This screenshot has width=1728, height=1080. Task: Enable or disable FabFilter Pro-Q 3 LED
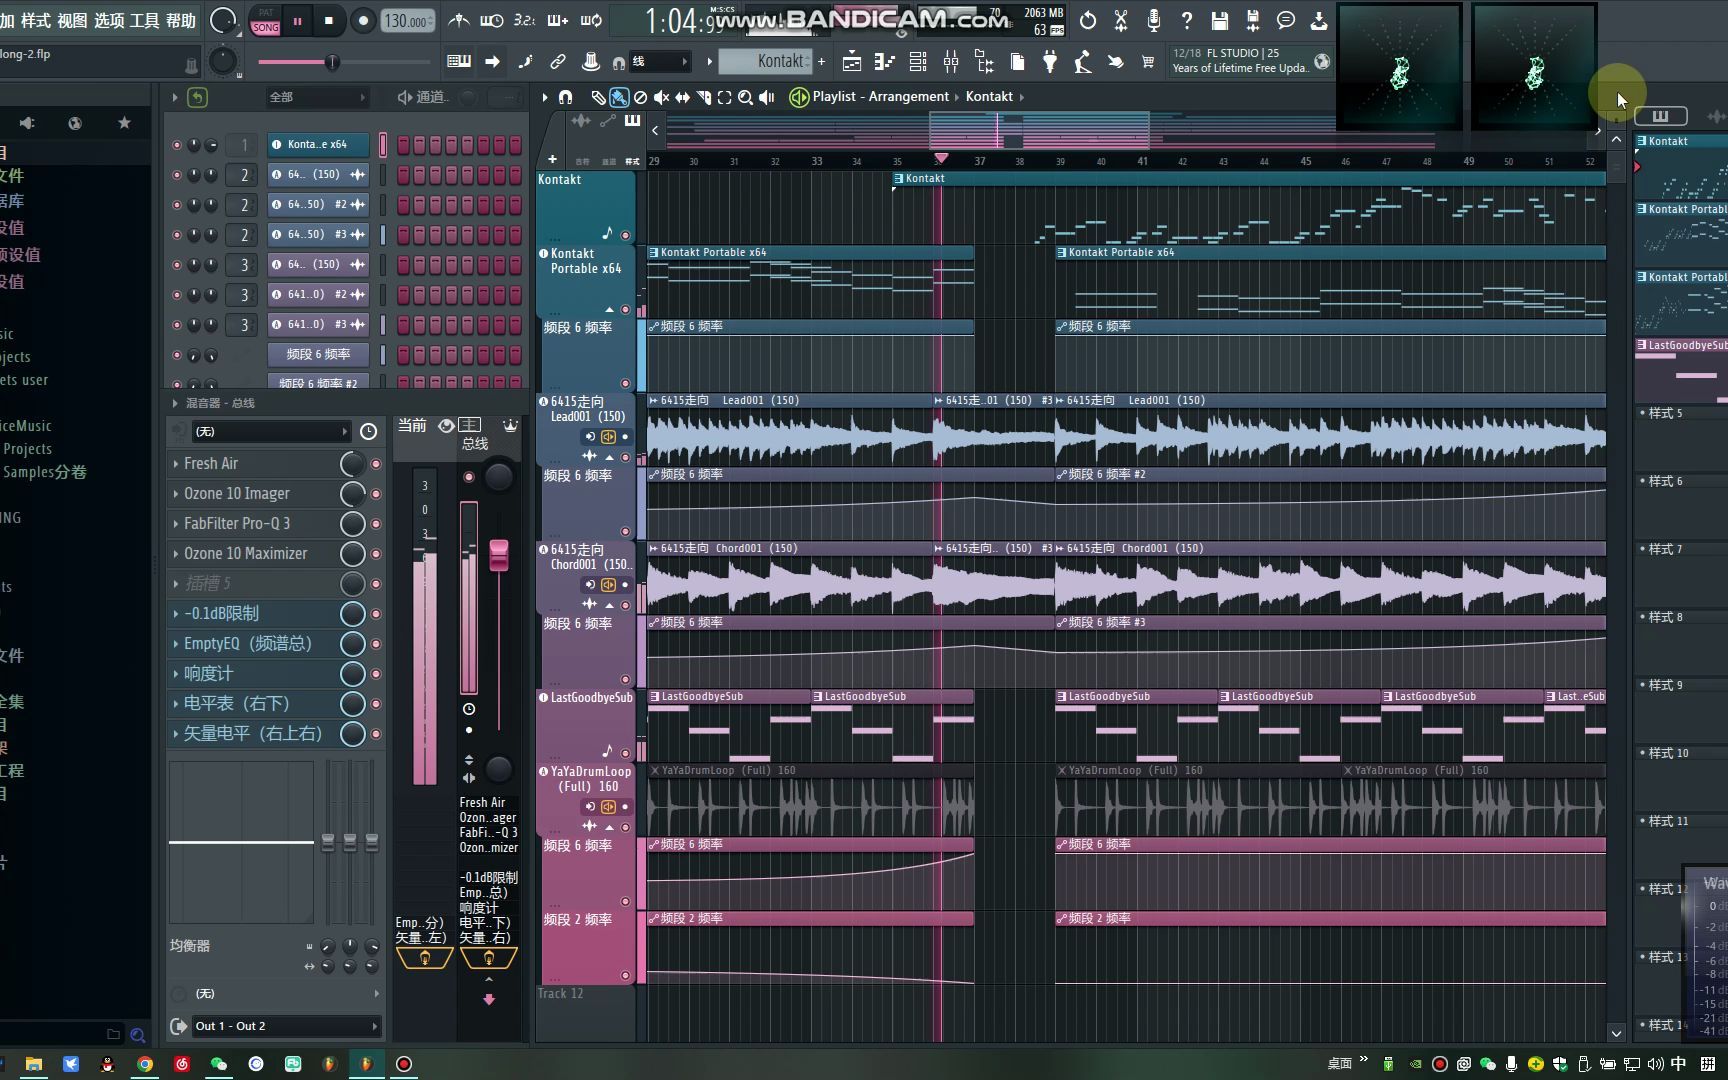click(x=376, y=524)
